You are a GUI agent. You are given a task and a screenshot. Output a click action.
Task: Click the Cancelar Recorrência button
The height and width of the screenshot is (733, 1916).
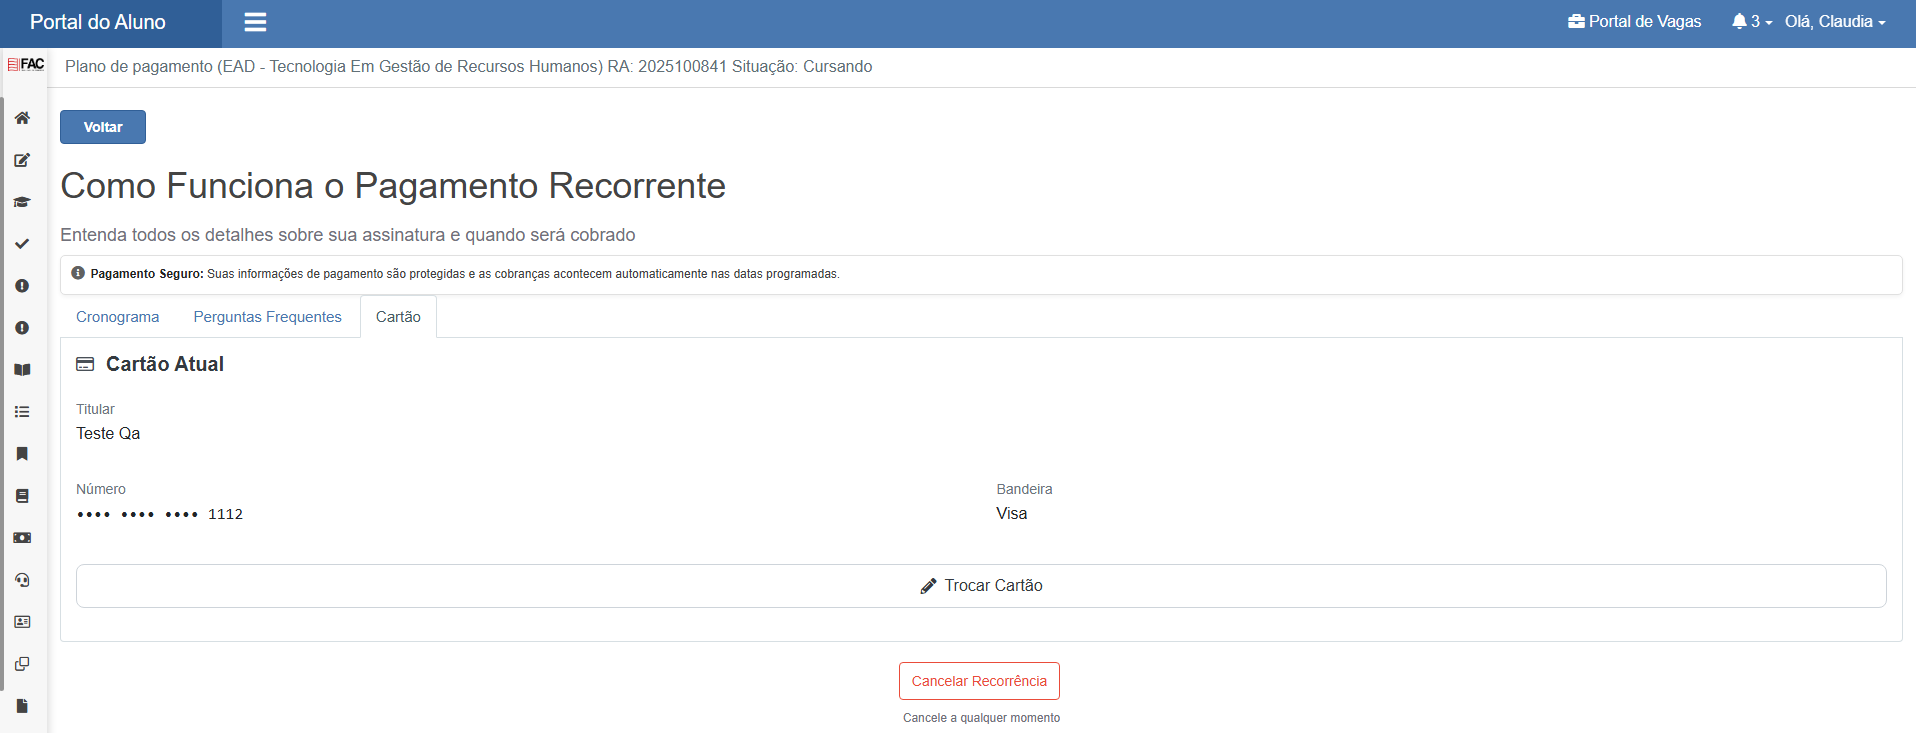979,681
